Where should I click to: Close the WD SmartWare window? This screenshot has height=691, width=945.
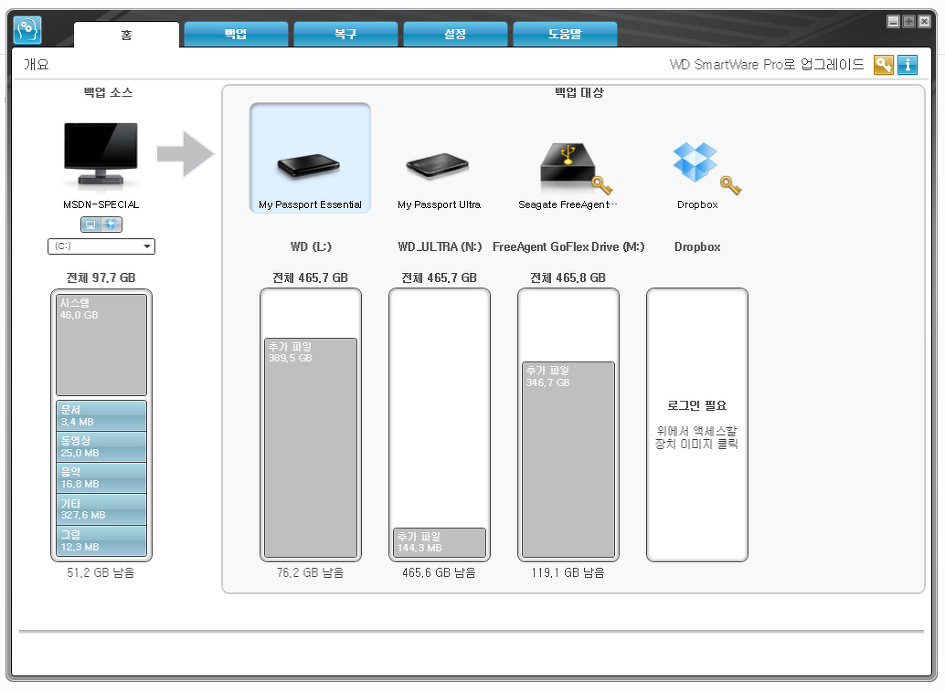point(924,22)
